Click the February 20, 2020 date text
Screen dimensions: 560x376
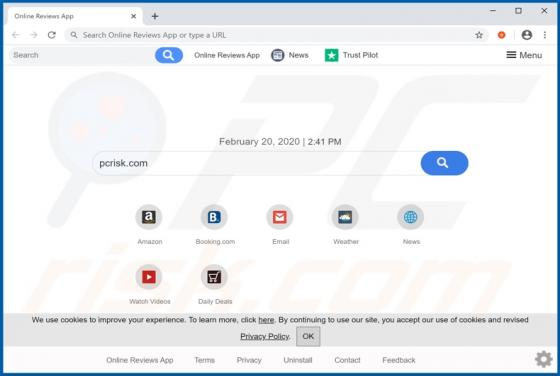259,142
